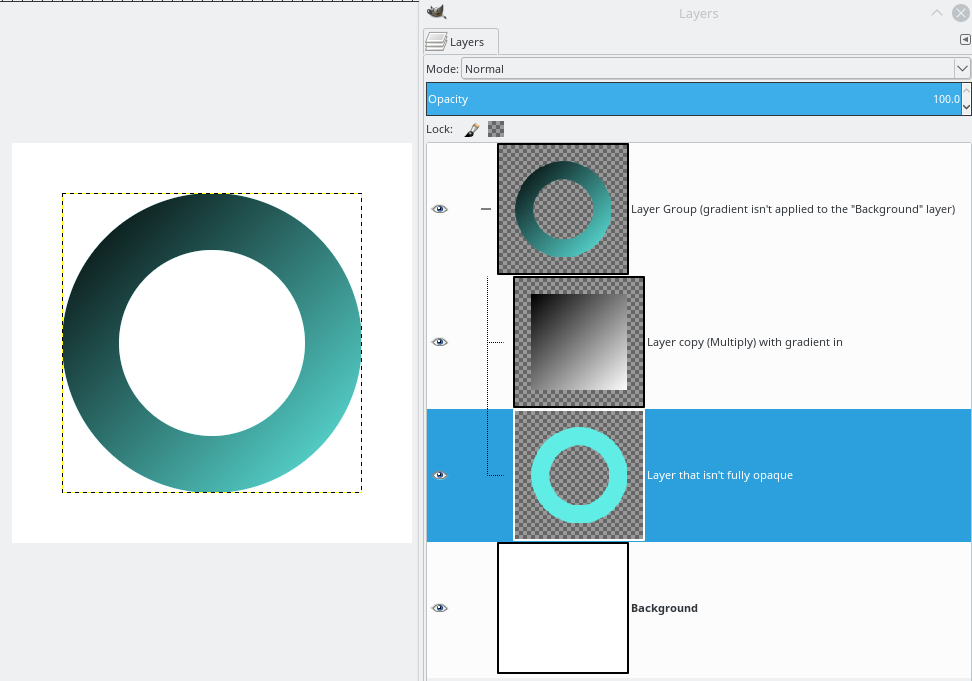Switch to the Layers tab
This screenshot has height=681, width=972.
pyautogui.click(x=461, y=41)
